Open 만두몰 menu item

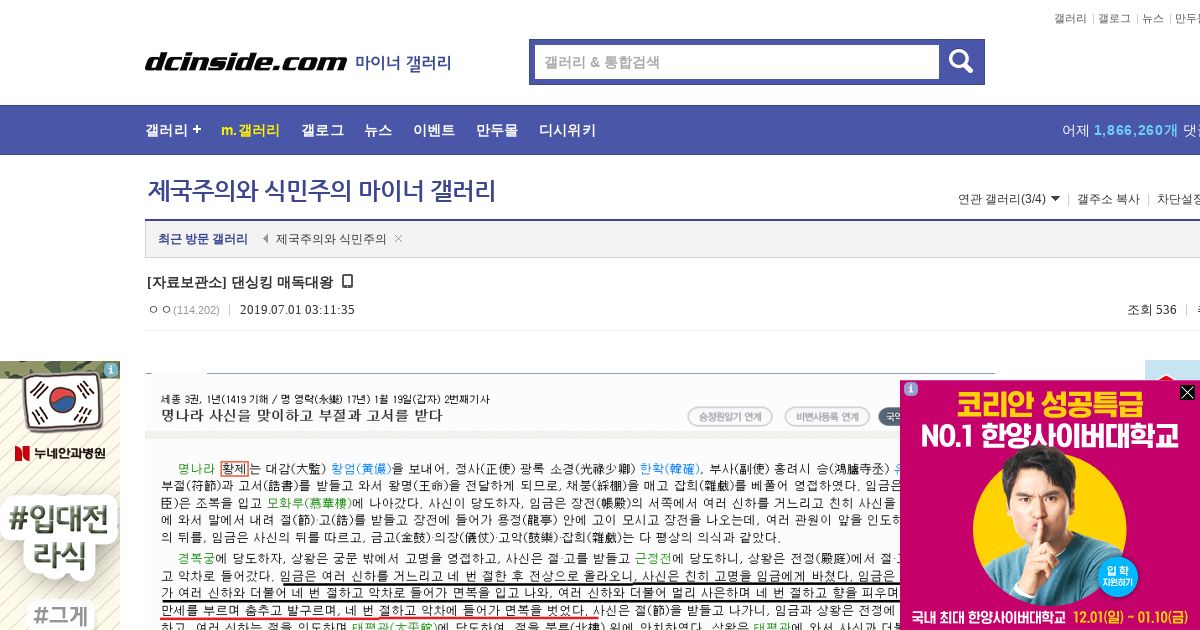pyautogui.click(x=497, y=130)
